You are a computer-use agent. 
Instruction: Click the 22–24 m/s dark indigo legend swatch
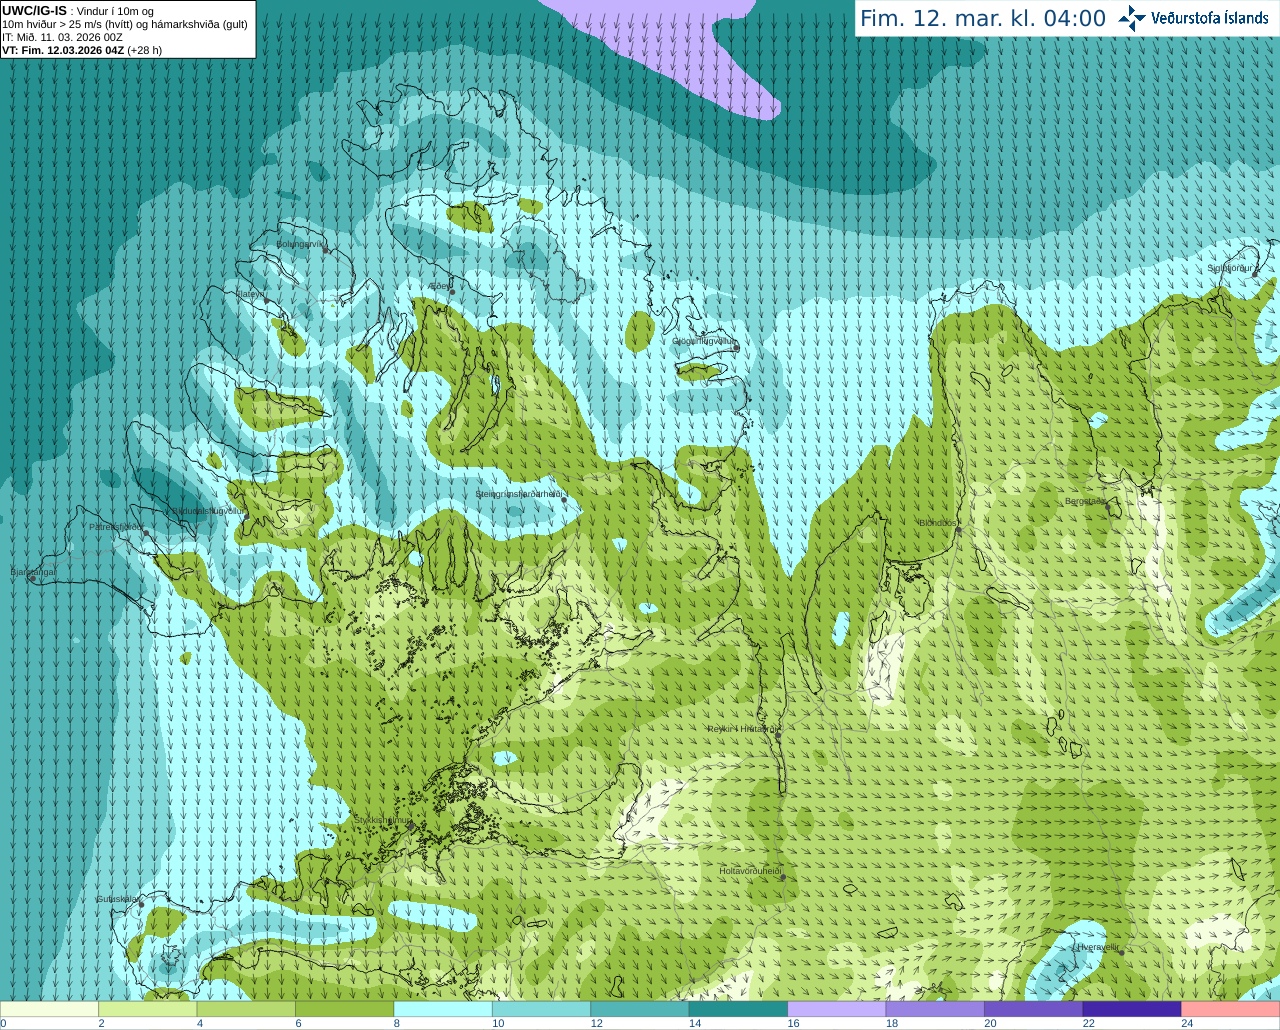point(1132,1009)
